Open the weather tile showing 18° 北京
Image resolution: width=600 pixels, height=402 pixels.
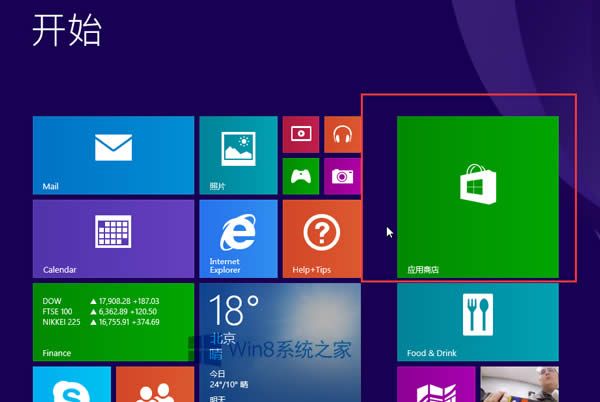click(x=280, y=342)
